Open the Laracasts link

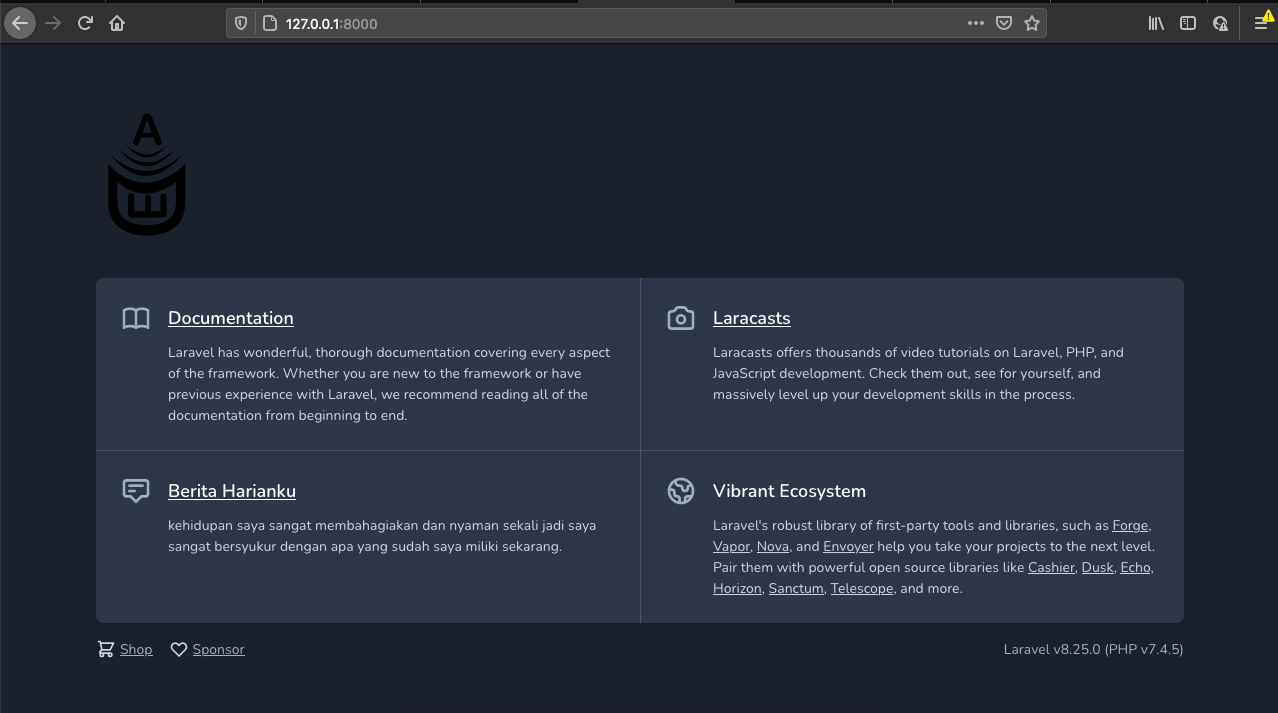(x=752, y=318)
